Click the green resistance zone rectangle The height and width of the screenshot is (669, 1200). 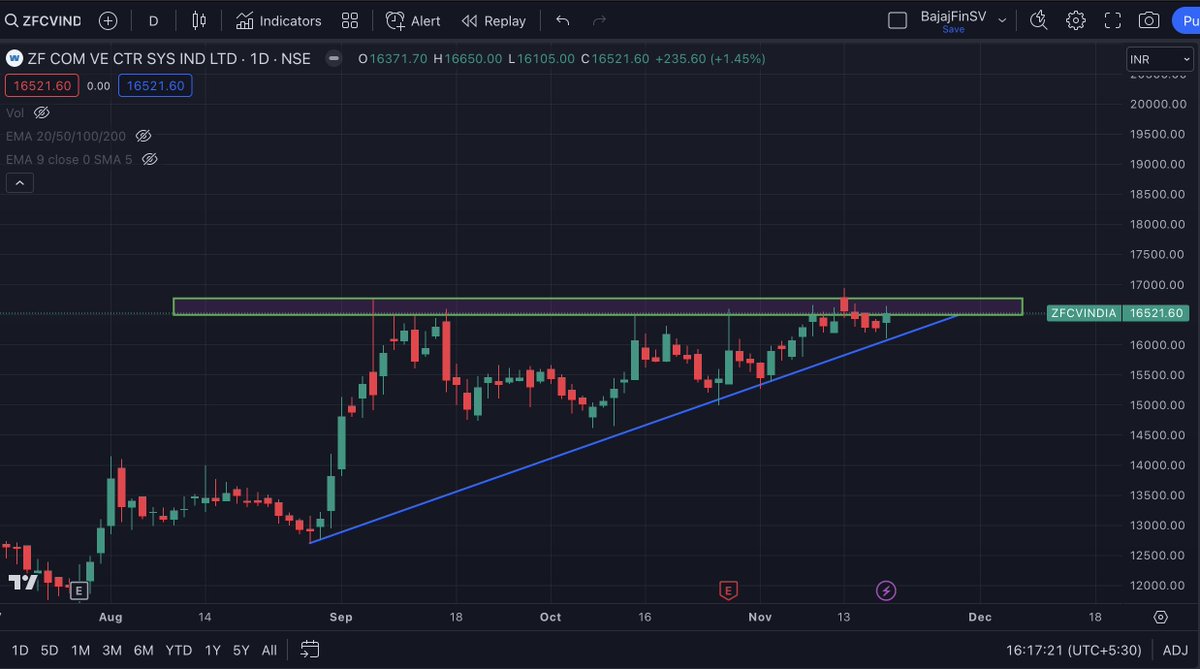[598, 306]
